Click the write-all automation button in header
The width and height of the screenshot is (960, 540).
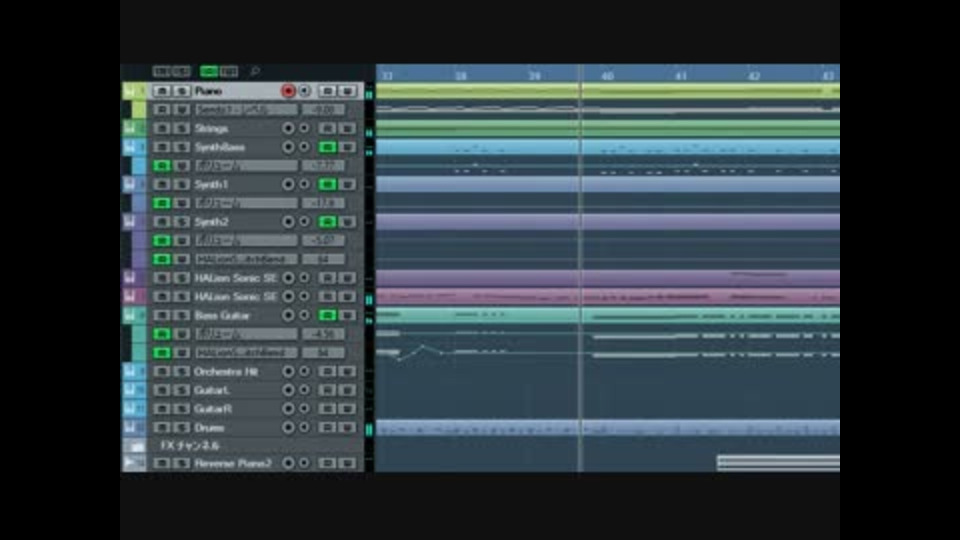click(x=229, y=72)
